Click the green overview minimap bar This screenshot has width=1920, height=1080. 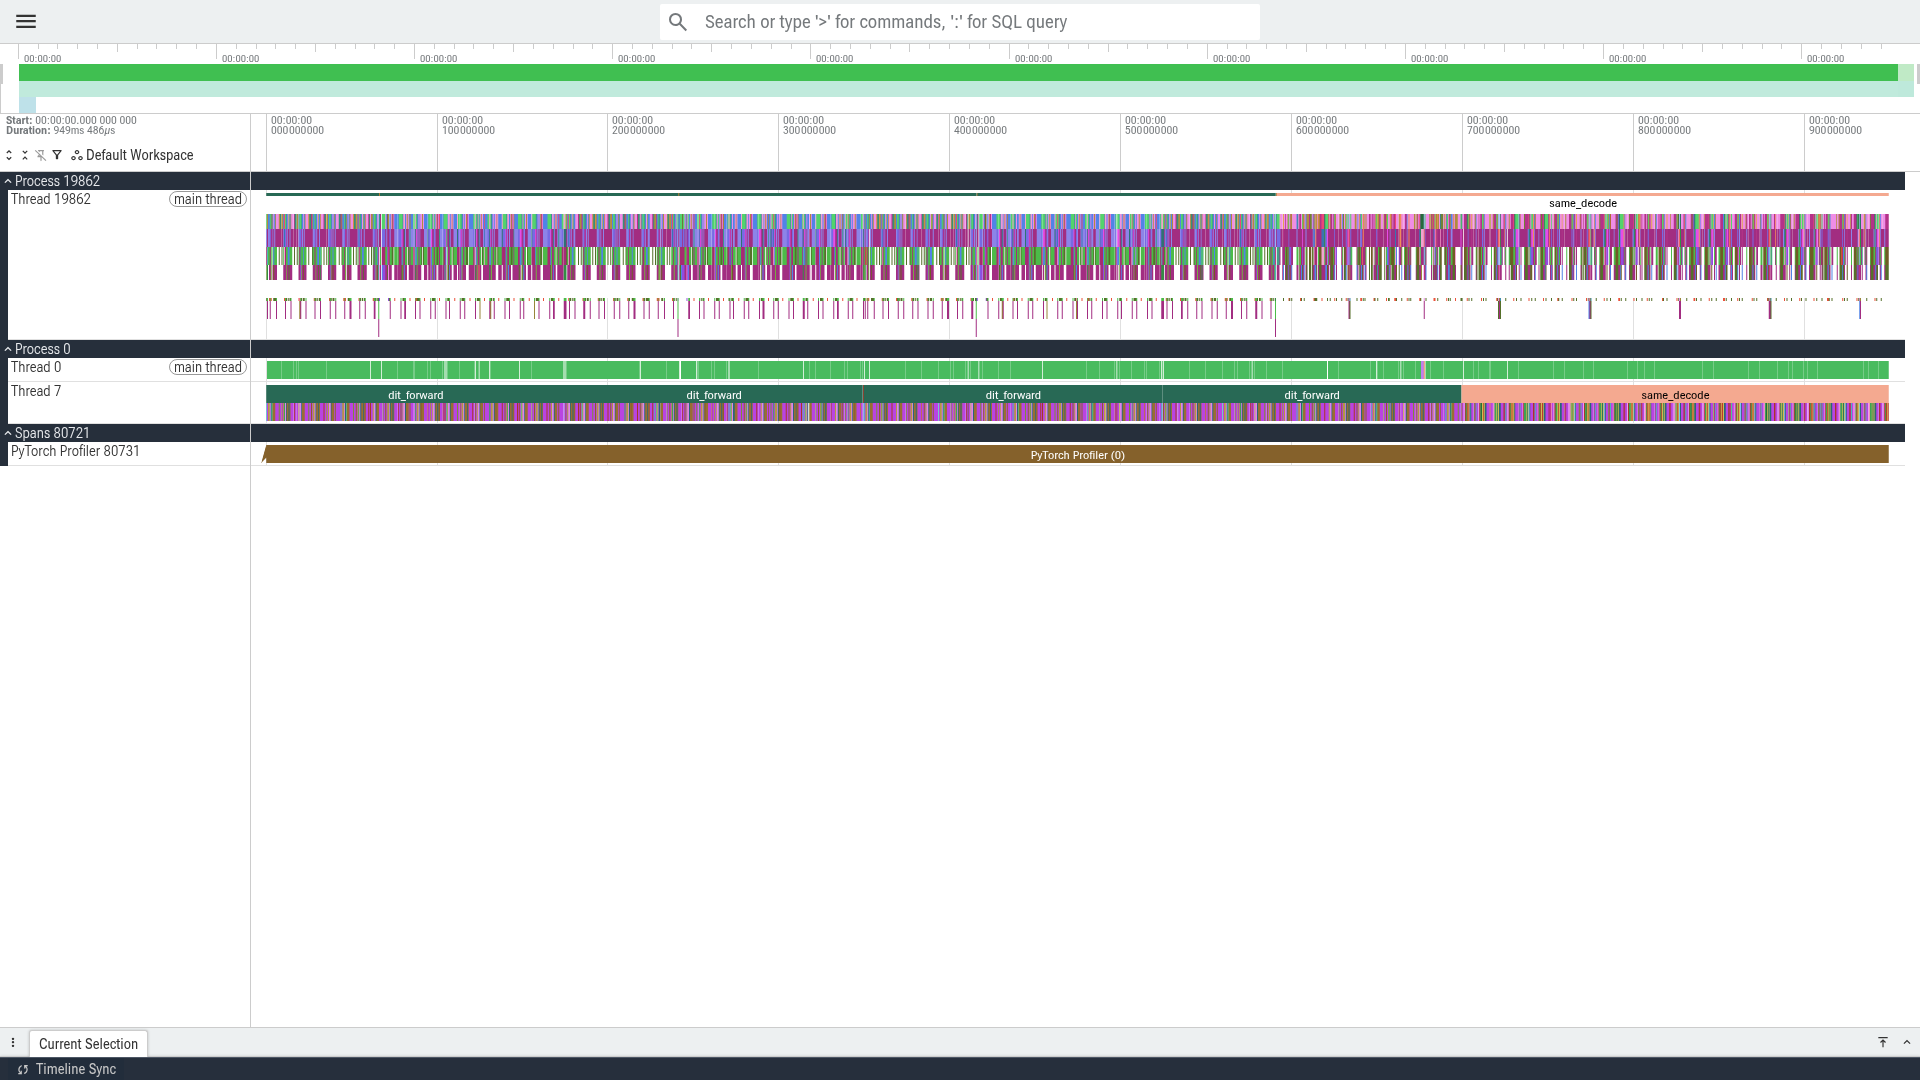[958, 73]
